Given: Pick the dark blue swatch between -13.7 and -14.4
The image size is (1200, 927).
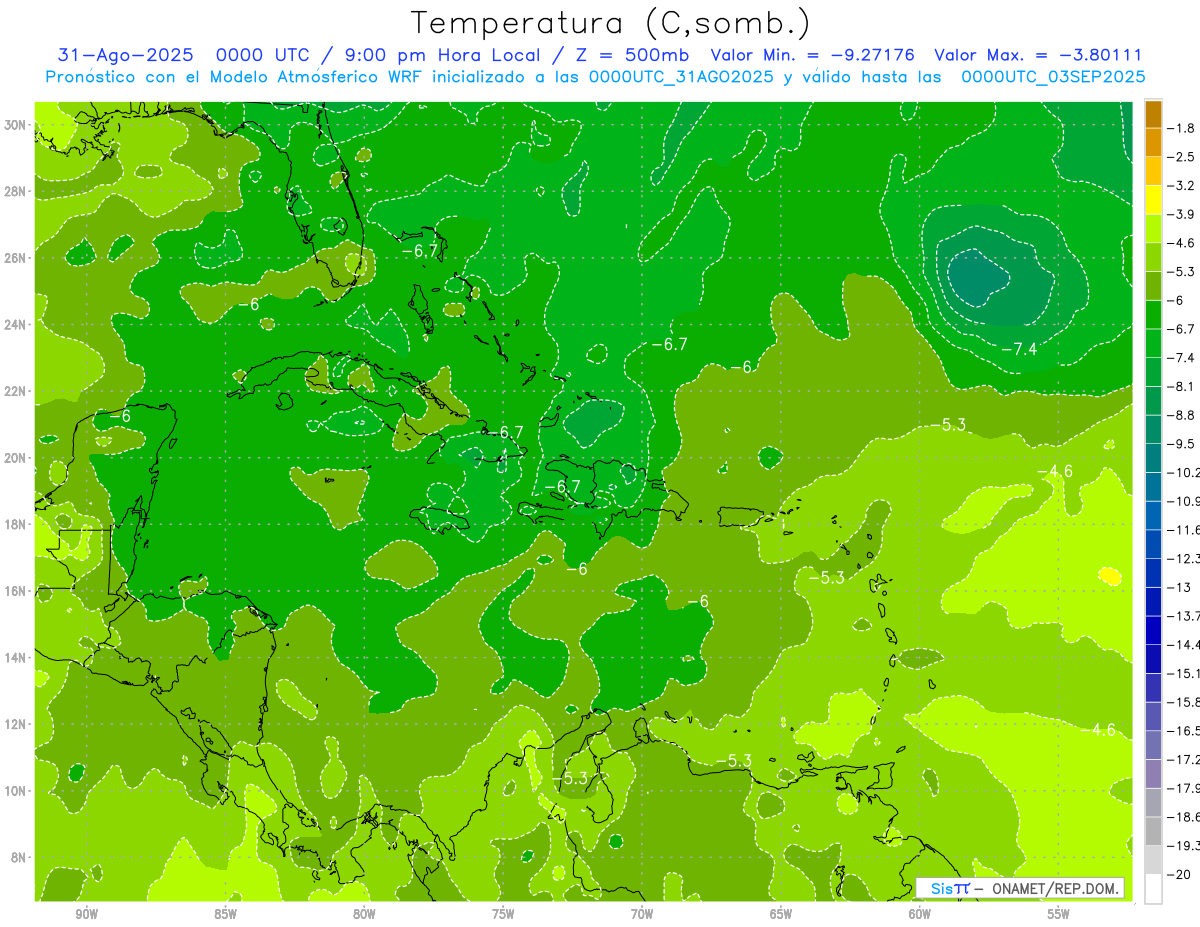Looking at the screenshot, I should tap(1153, 630).
